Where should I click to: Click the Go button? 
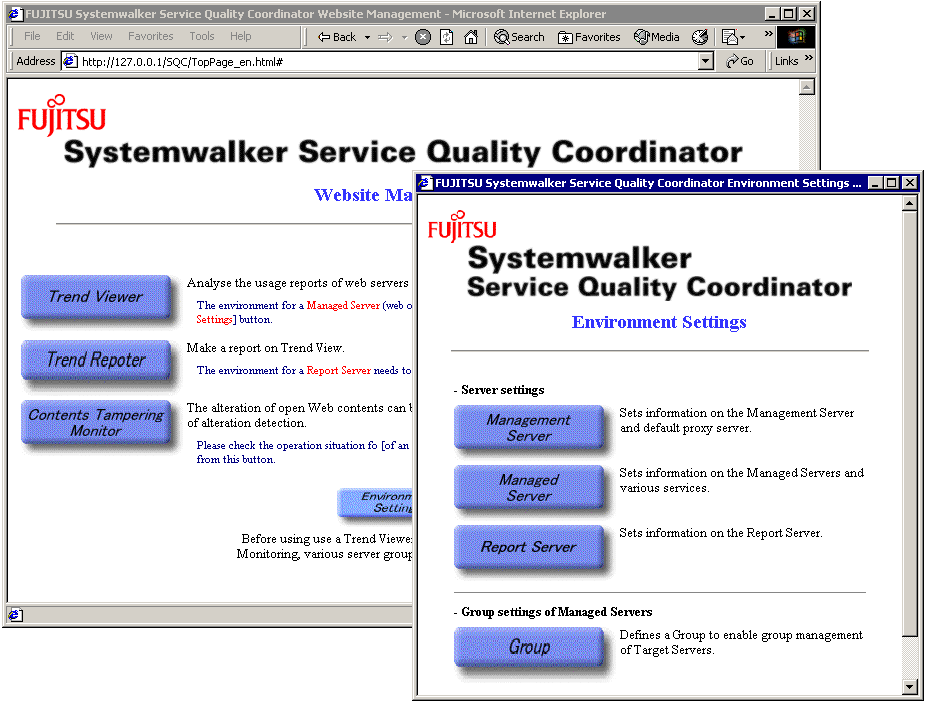tap(740, 61)
